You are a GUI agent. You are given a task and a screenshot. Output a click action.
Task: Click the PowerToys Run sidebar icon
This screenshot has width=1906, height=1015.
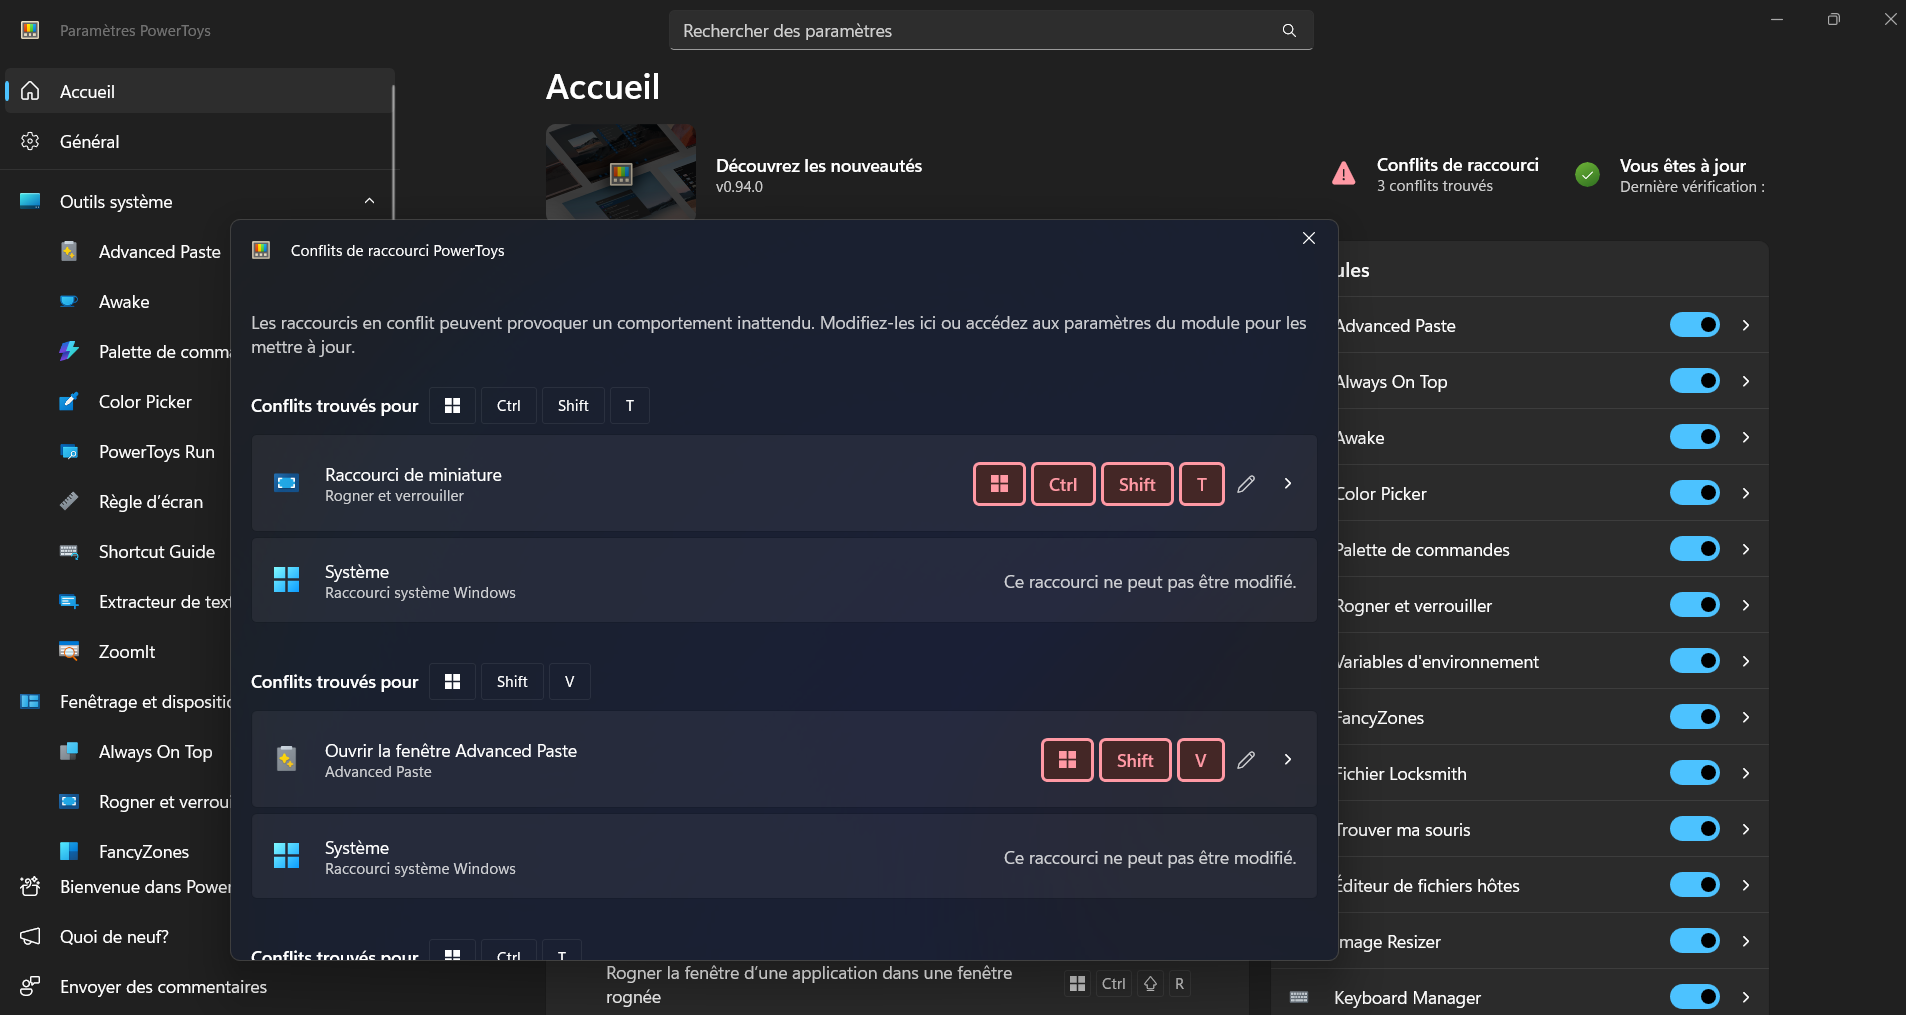pos(69,452)
